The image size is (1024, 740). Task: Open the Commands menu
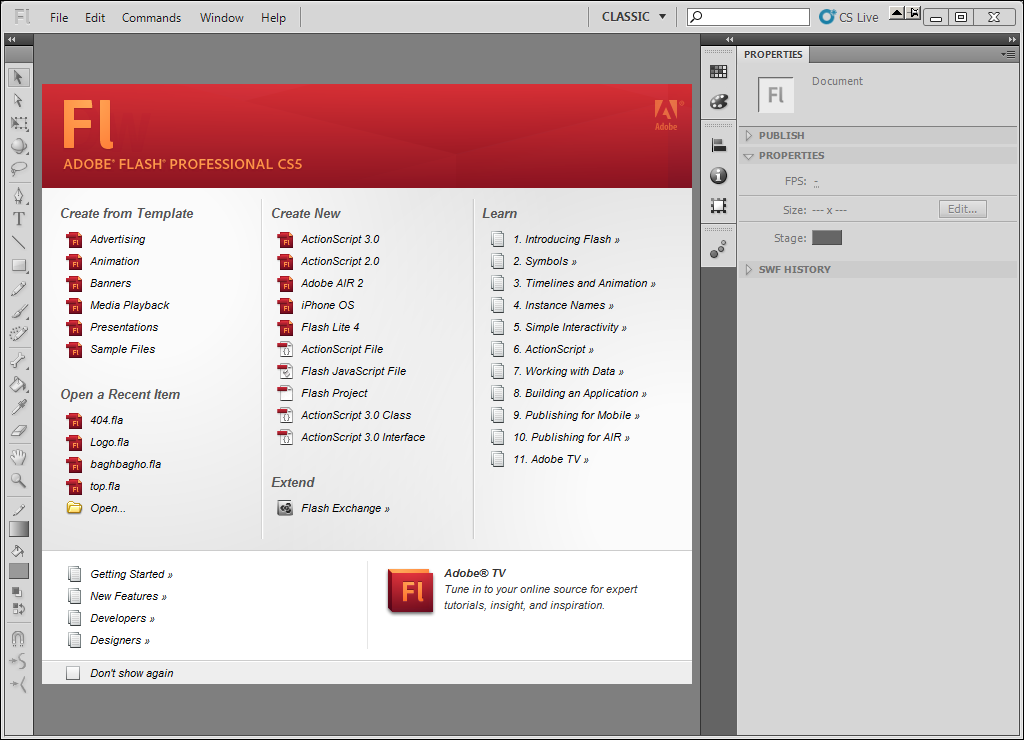click(x=152, y=18)
